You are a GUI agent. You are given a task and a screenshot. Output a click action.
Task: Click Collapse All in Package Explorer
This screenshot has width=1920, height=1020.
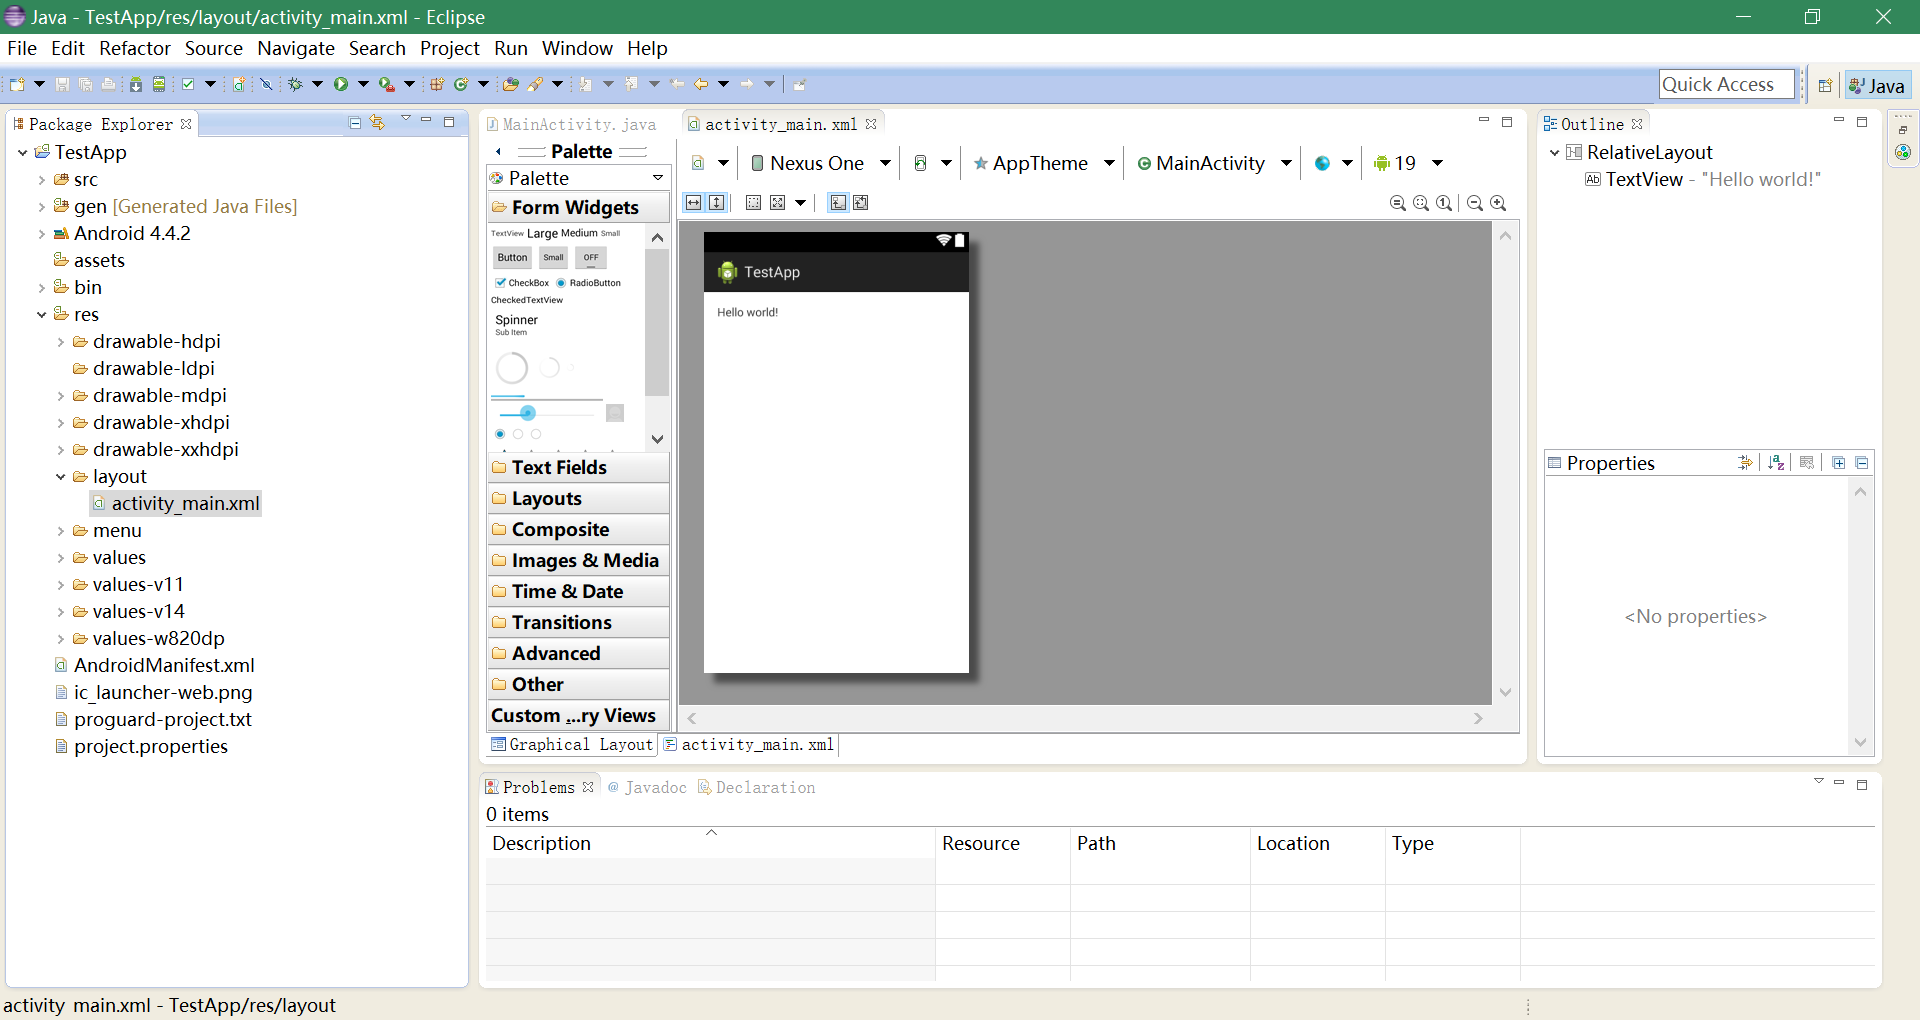(x=355, y=122)
